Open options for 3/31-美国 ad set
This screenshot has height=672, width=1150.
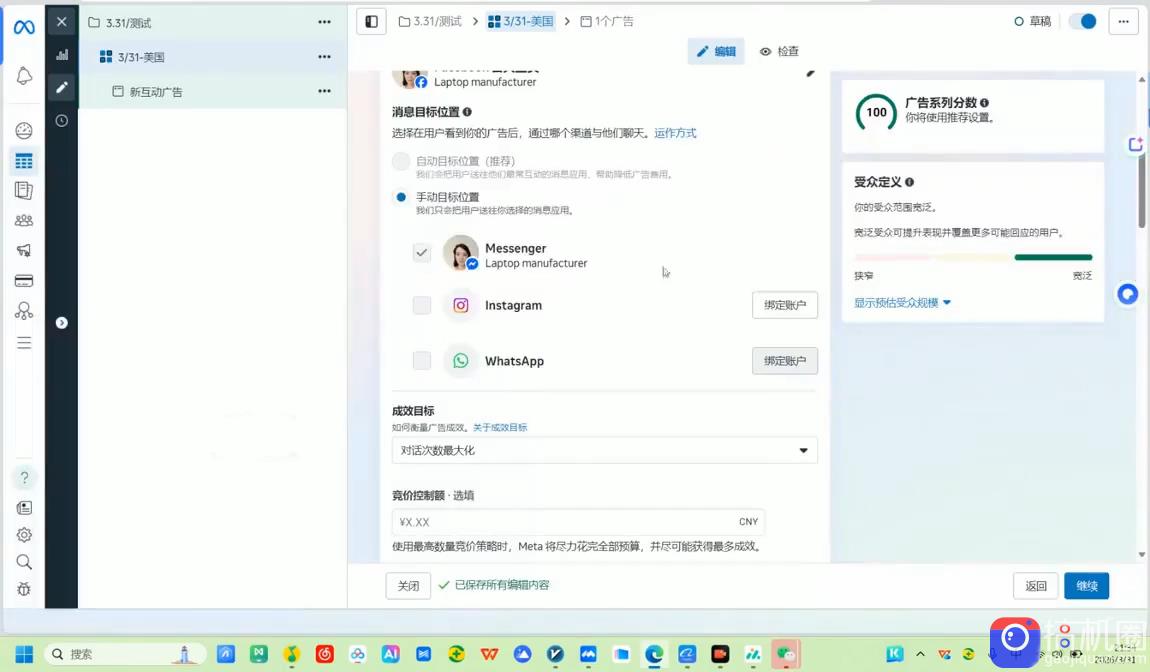tap(324, 56)
